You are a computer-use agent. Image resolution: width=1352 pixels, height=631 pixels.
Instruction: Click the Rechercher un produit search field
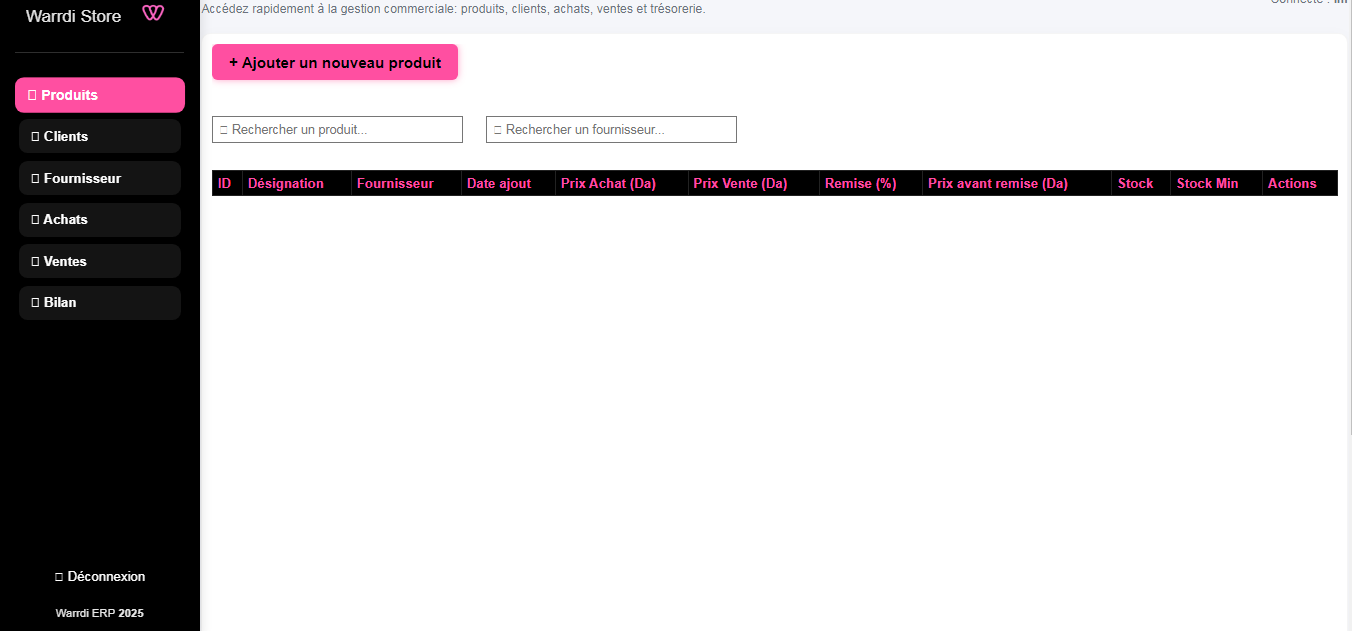pos(337,129)
